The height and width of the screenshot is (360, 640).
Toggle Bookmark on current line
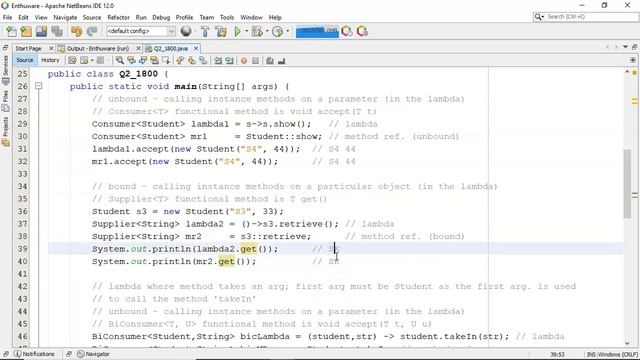coord(203,60)
